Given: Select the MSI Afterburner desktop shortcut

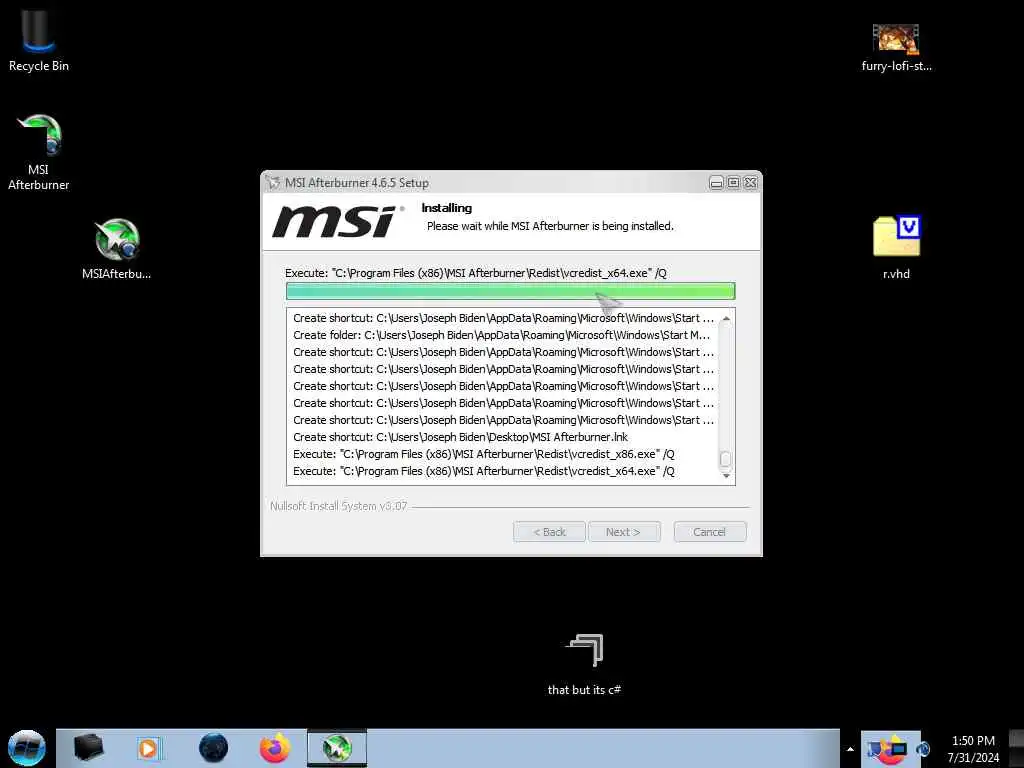Looking at the screenshot, I should (39, 152).
